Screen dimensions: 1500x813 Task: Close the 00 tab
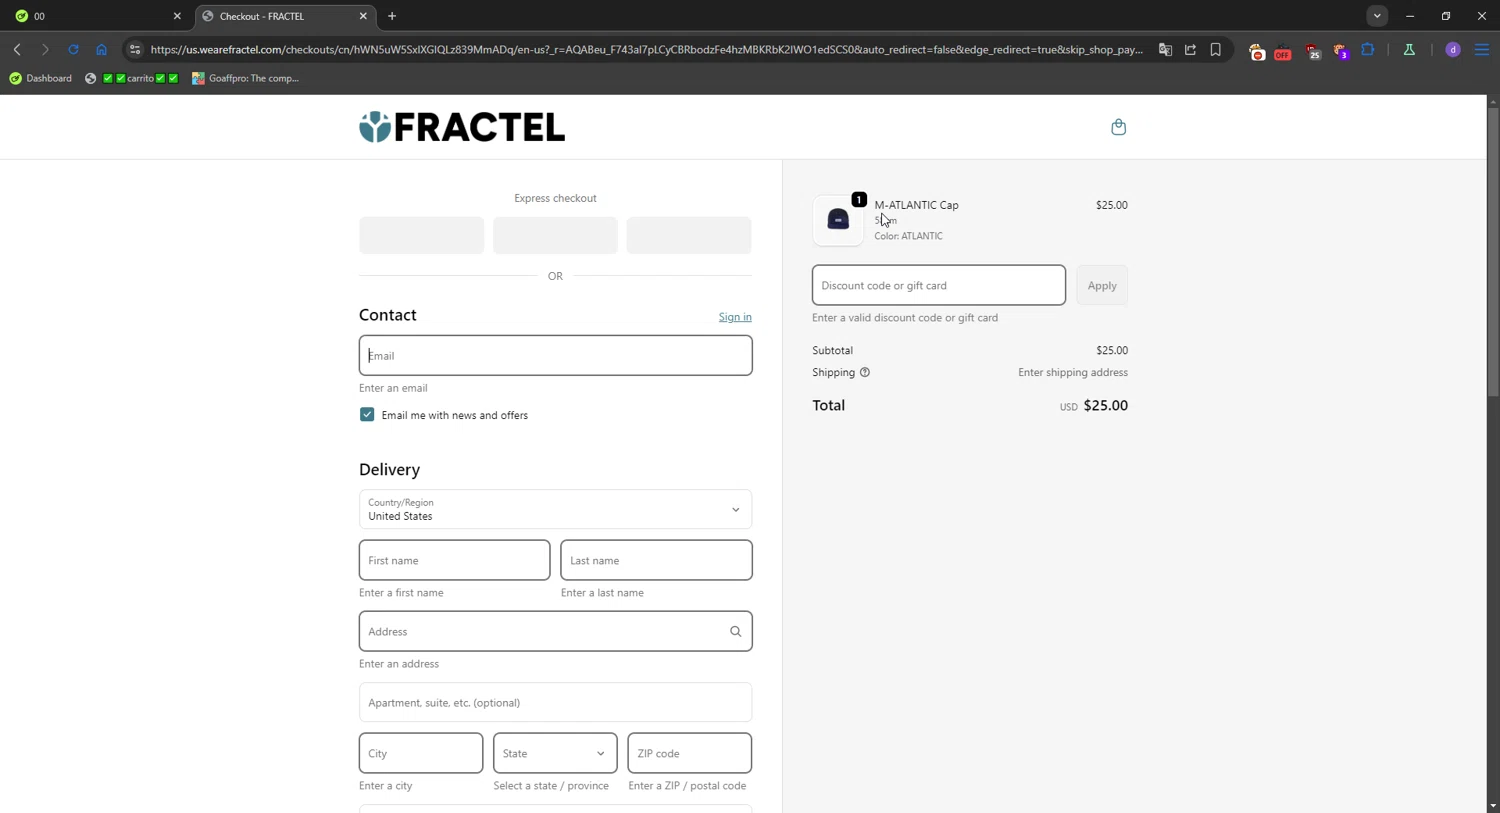click(177, 16)
